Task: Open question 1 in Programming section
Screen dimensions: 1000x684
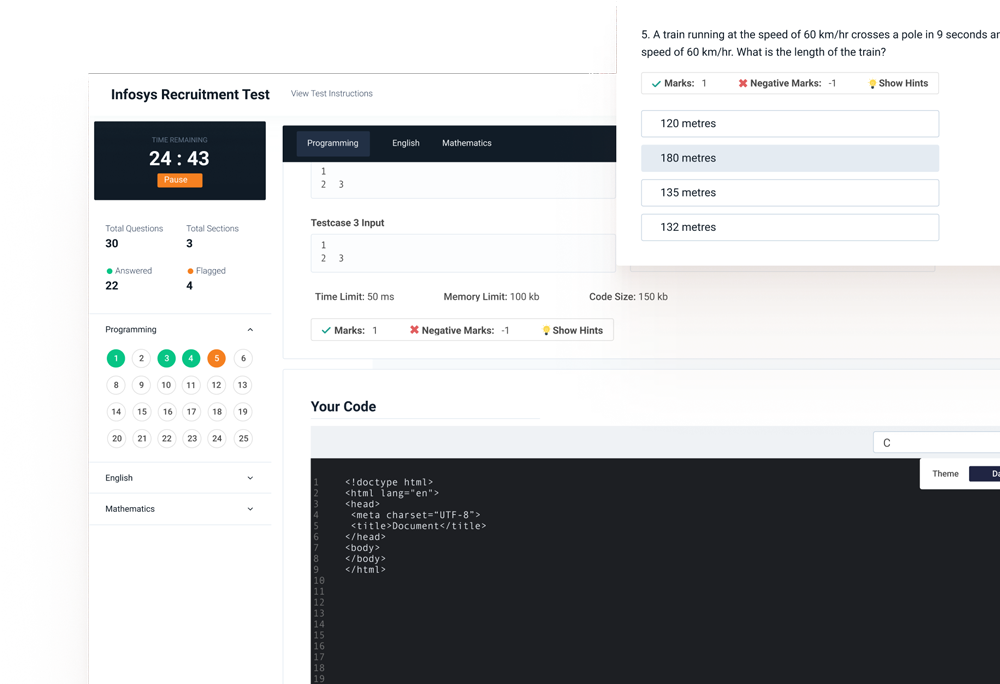Action: (x=116, y=358)
